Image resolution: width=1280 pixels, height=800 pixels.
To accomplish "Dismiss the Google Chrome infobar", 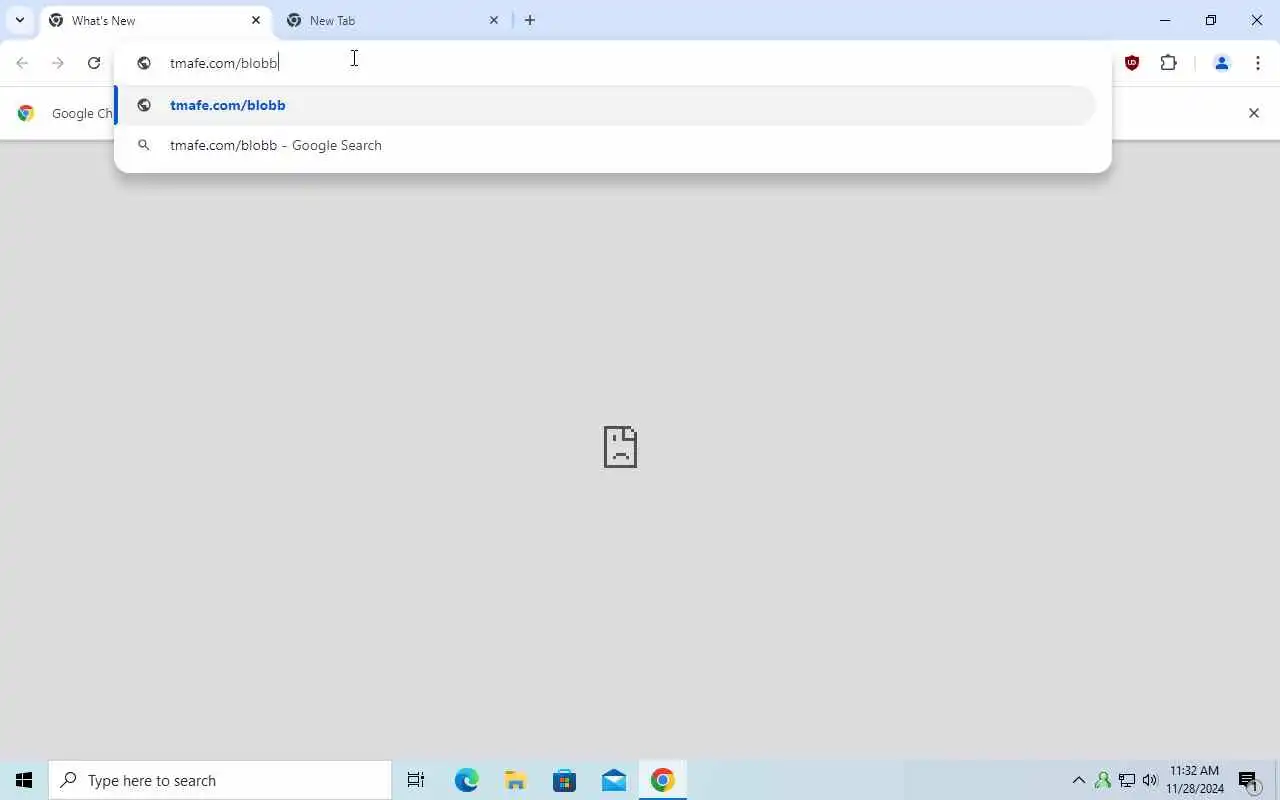I will tap(1253, 113).
